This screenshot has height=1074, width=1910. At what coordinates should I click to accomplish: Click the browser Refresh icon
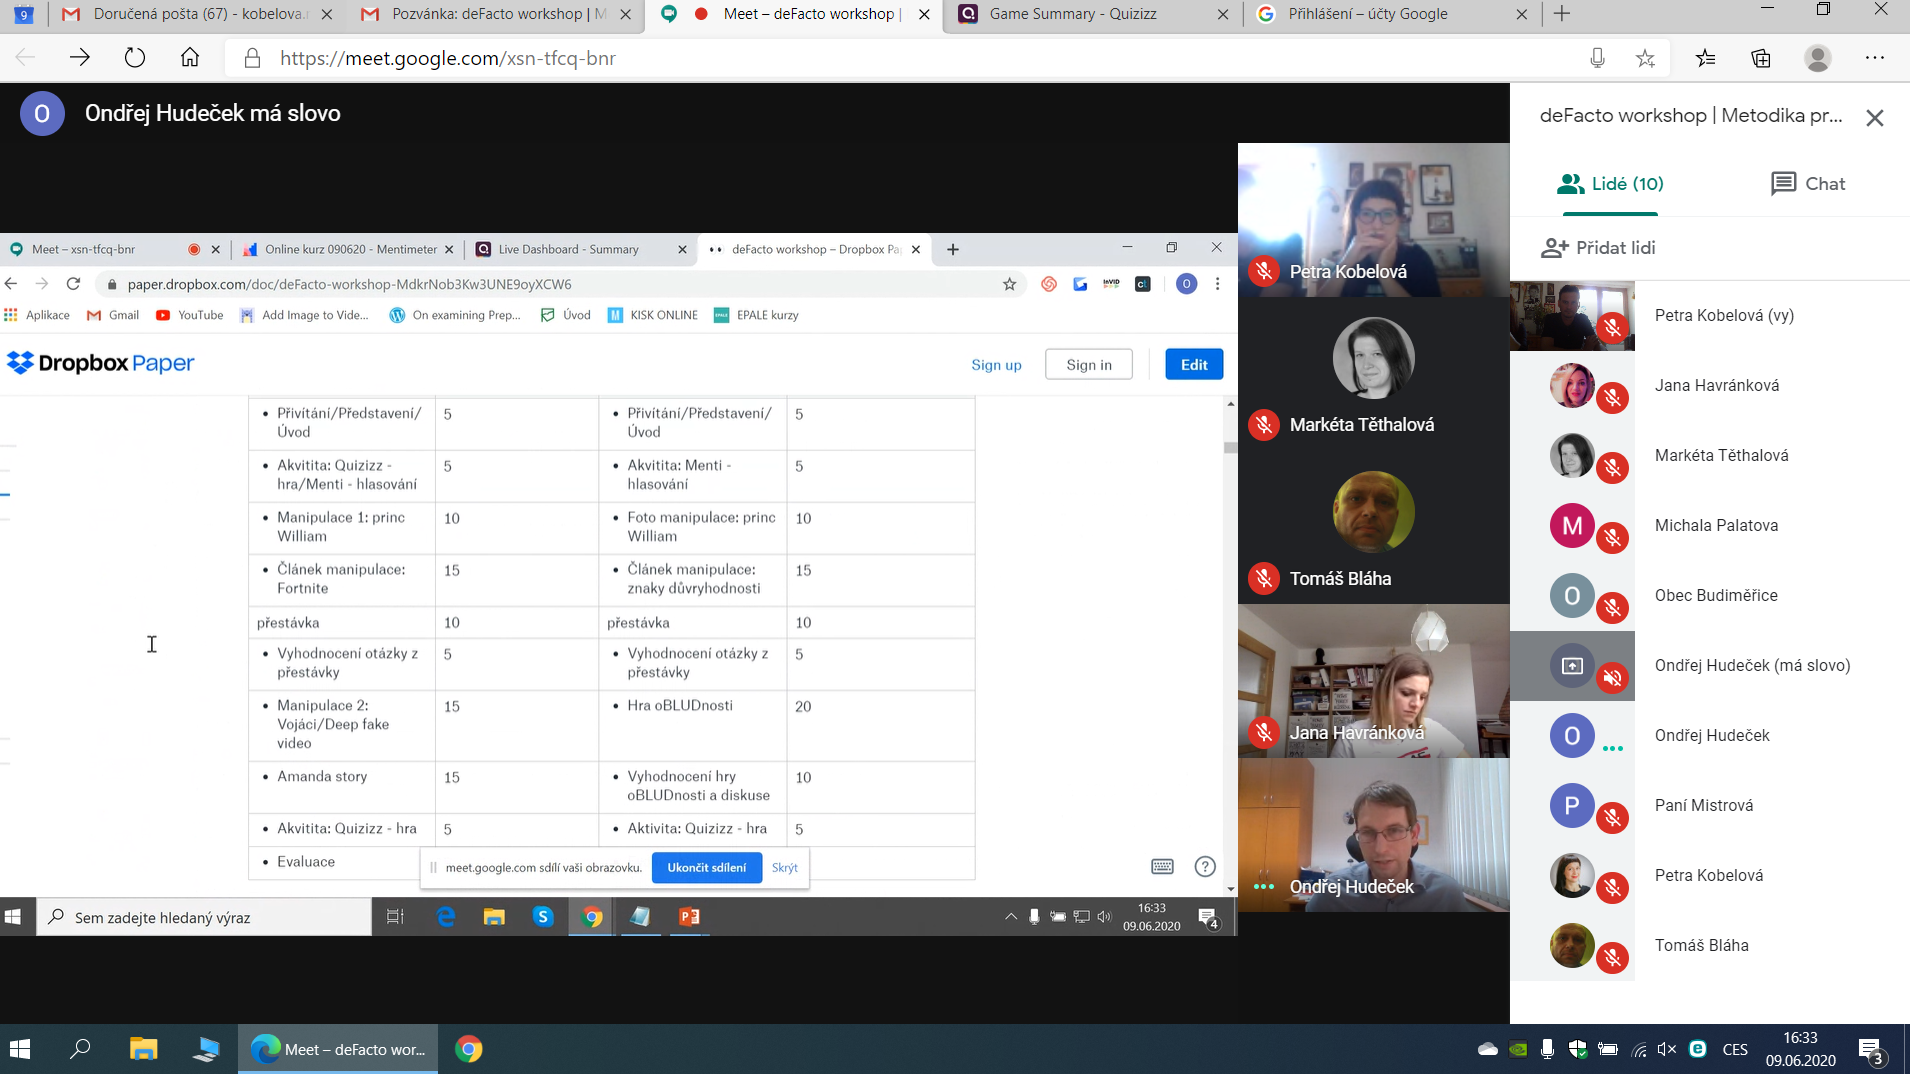(134, 58)
